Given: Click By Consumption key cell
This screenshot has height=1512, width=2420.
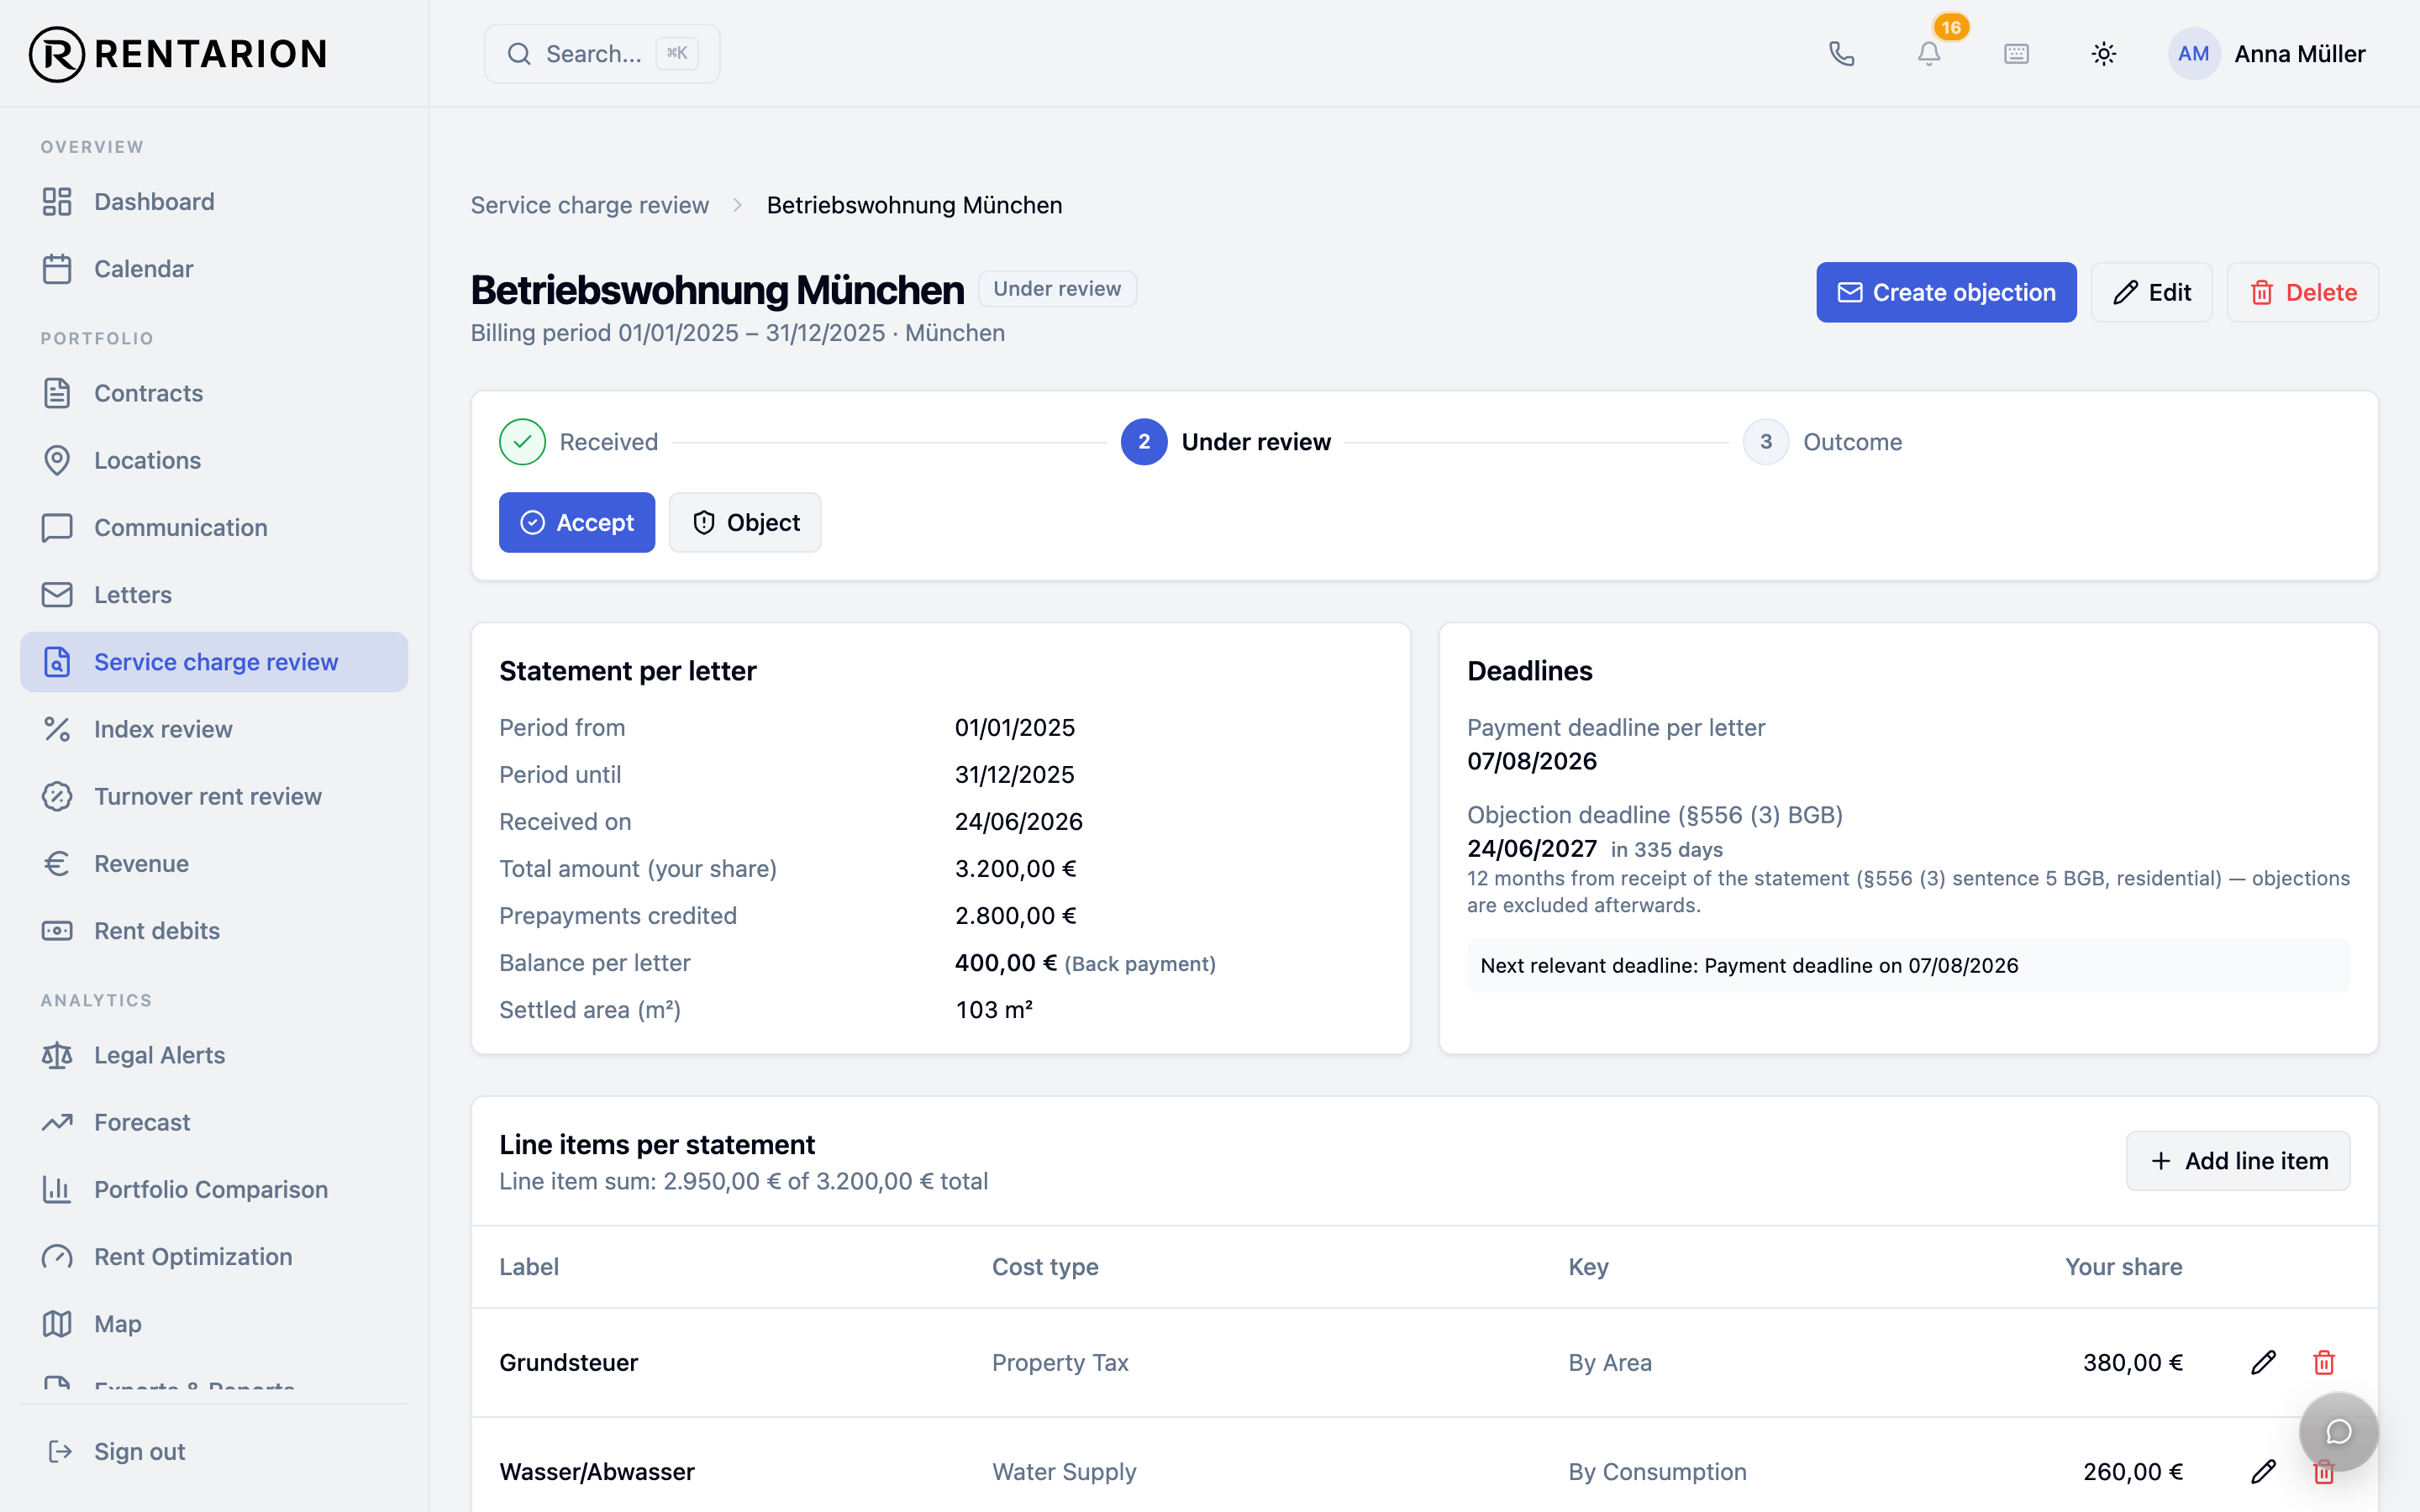Looking at the screenshot, I should (x=1657, y=1471).
